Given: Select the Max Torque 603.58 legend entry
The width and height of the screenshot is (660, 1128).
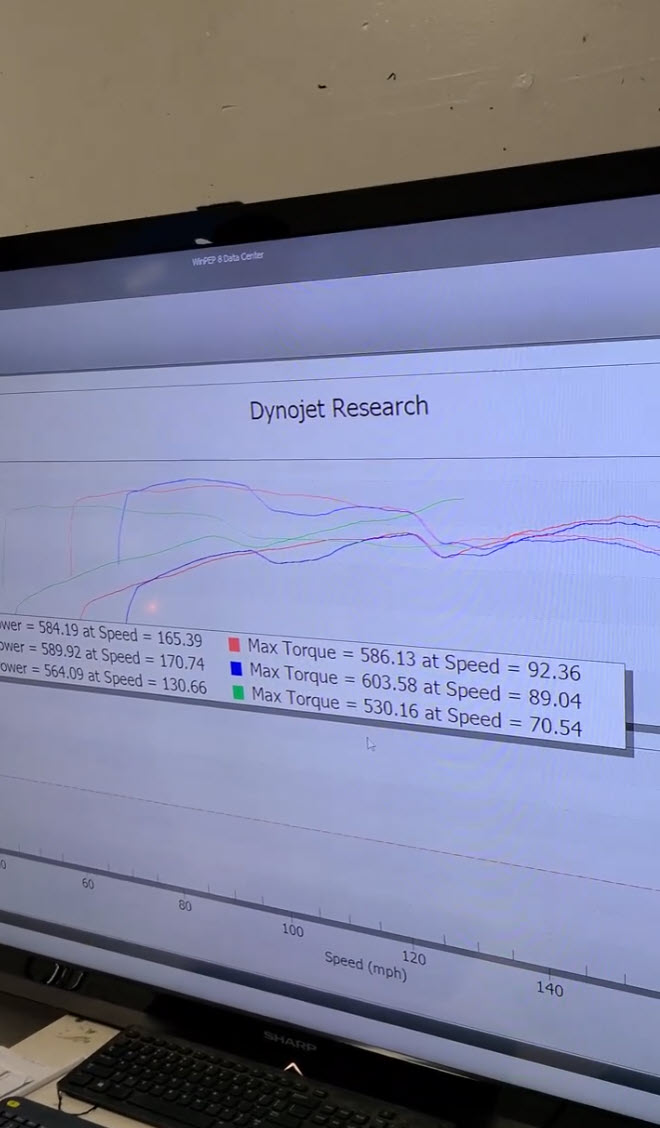Looking at the screenshot, I should pos(415,684).
